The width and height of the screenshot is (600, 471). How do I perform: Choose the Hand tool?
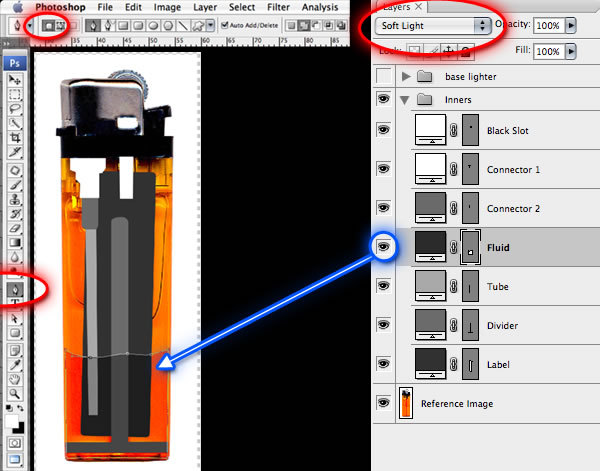click(15, 379)
